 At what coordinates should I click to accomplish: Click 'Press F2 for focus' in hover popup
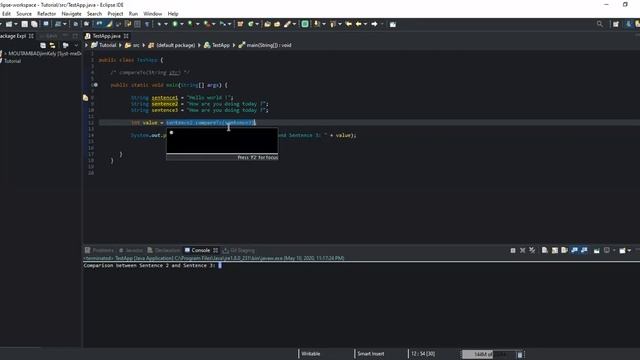pyautogui.click(x=258, y=157)
